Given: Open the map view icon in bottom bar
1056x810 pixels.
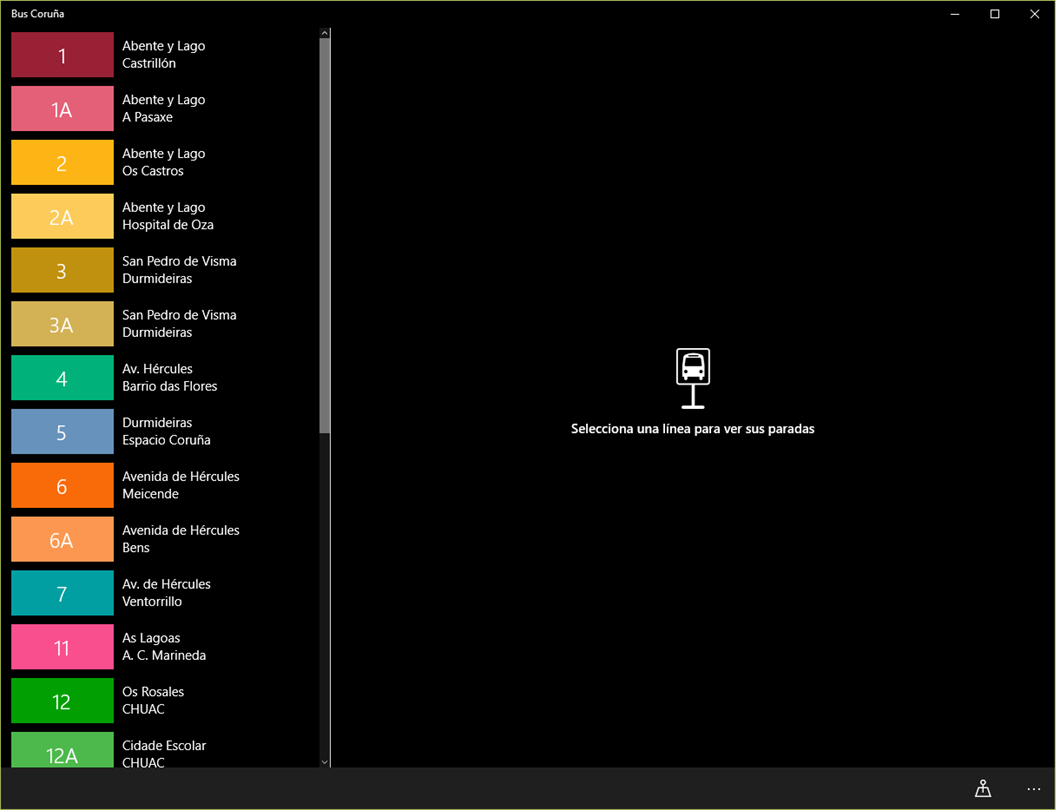Looking at the screenshot, I should (x=983, y=788).
